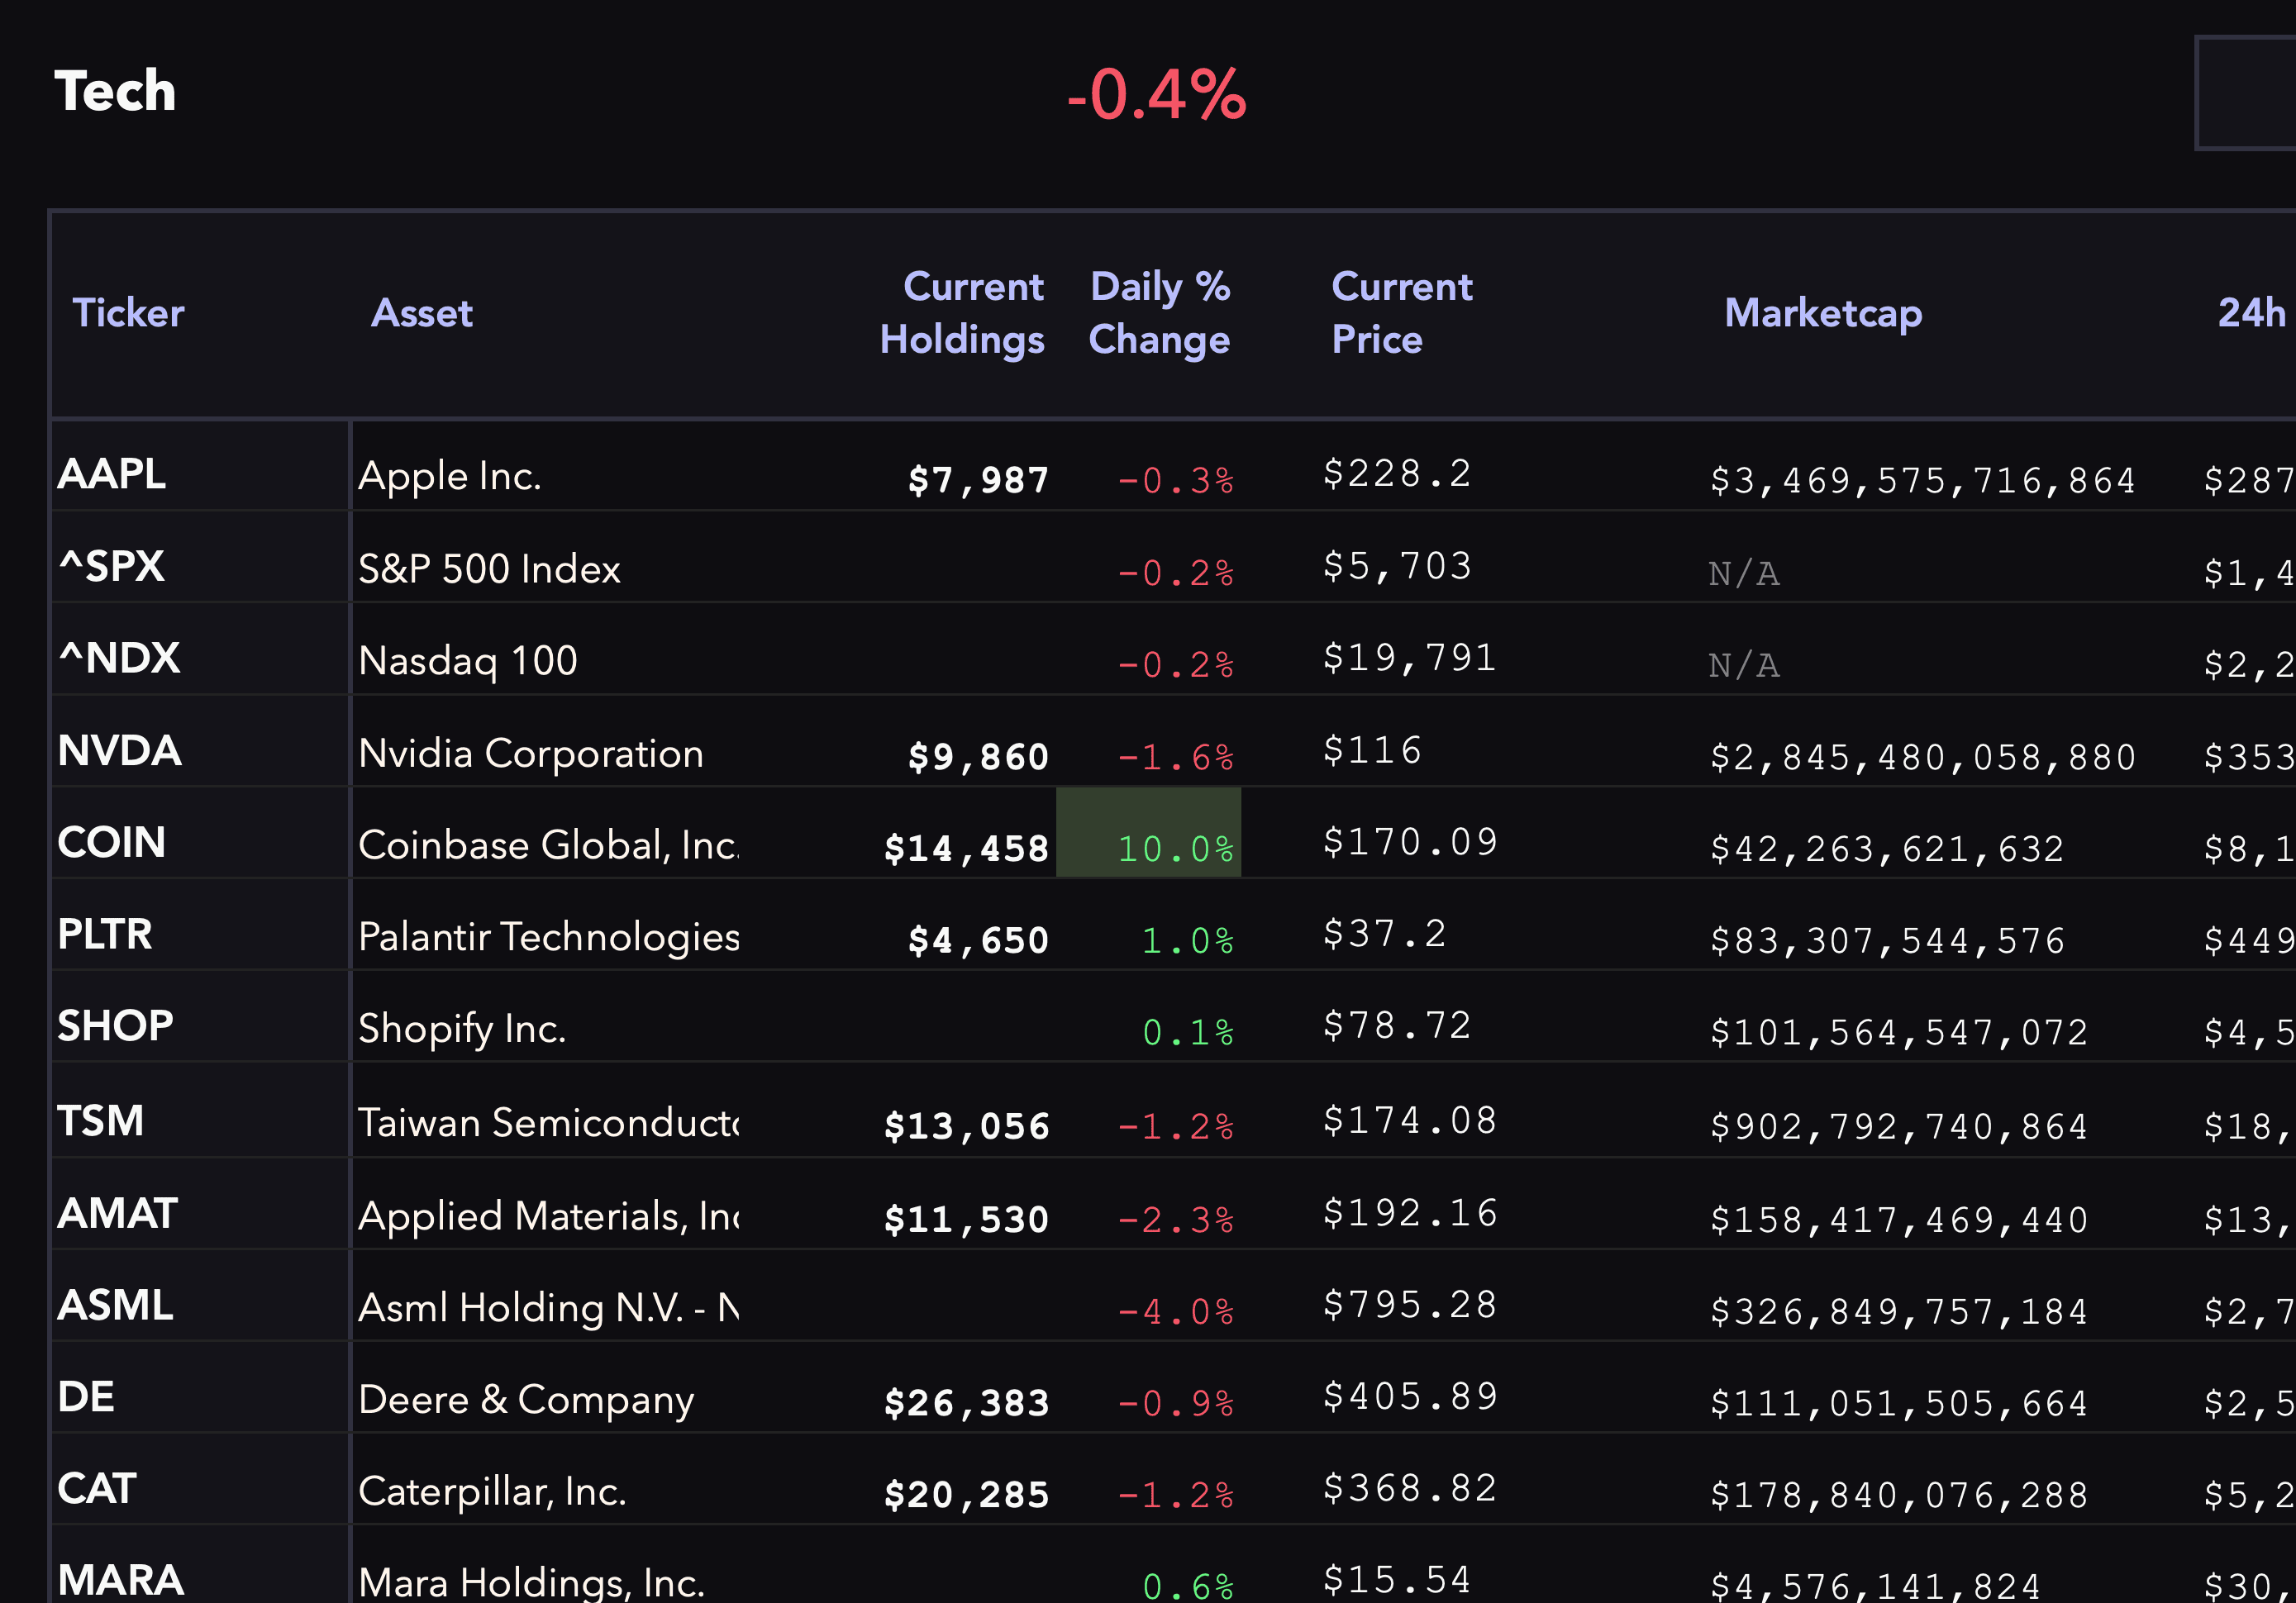The height and width of the screenshot is (1603, 2296).
Task: Click the $20,285 holdings value
Action: (966, 1496)
